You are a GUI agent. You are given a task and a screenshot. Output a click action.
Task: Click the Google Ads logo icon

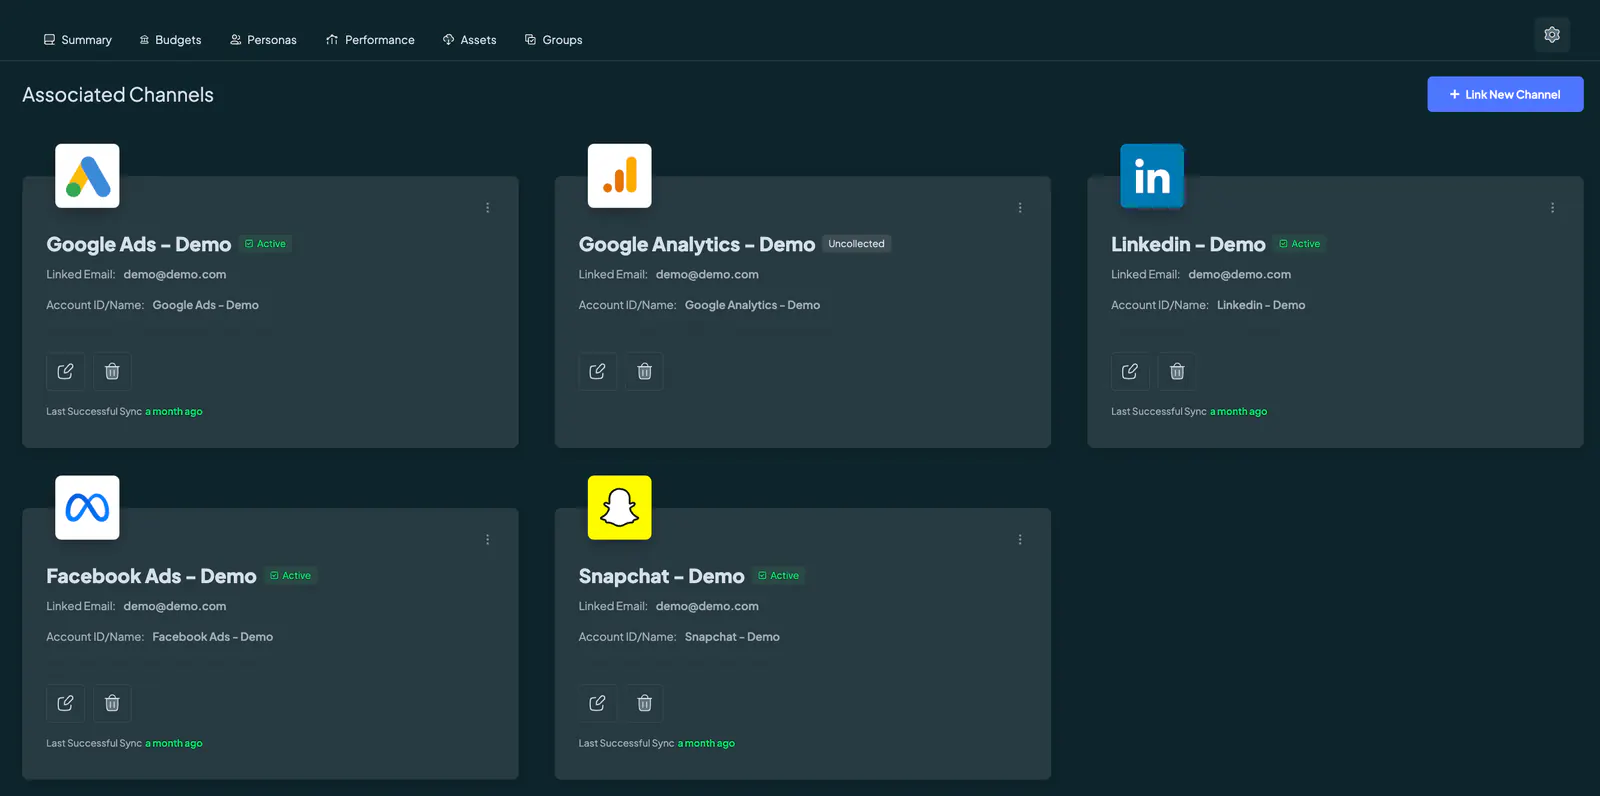(87, 176)
